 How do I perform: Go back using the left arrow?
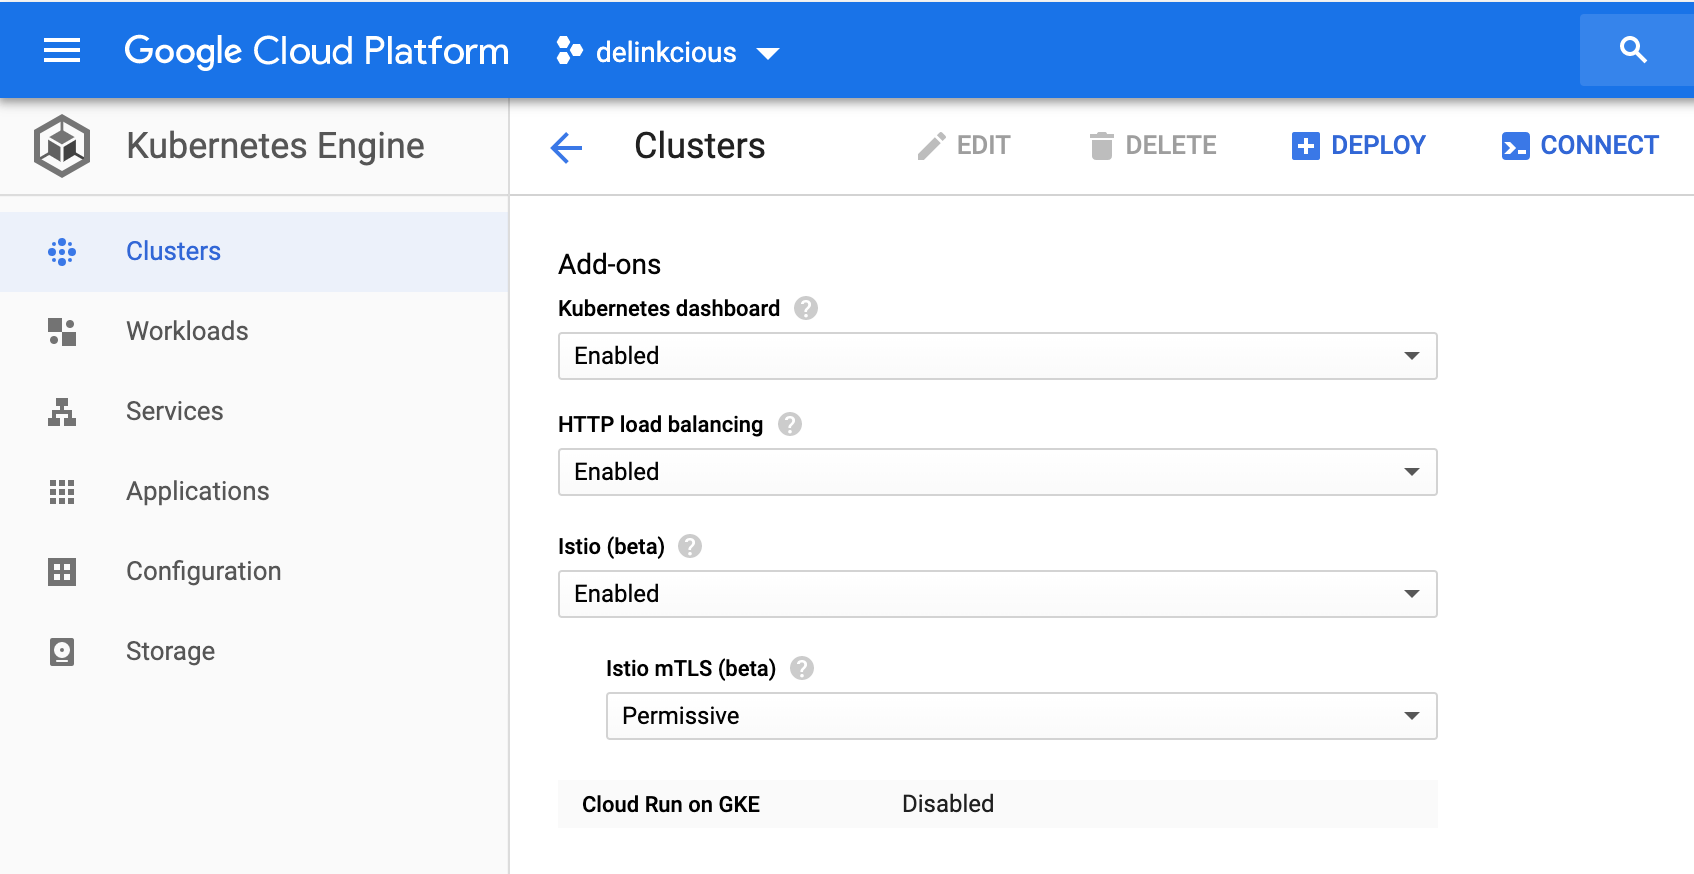tap(566, 148)
